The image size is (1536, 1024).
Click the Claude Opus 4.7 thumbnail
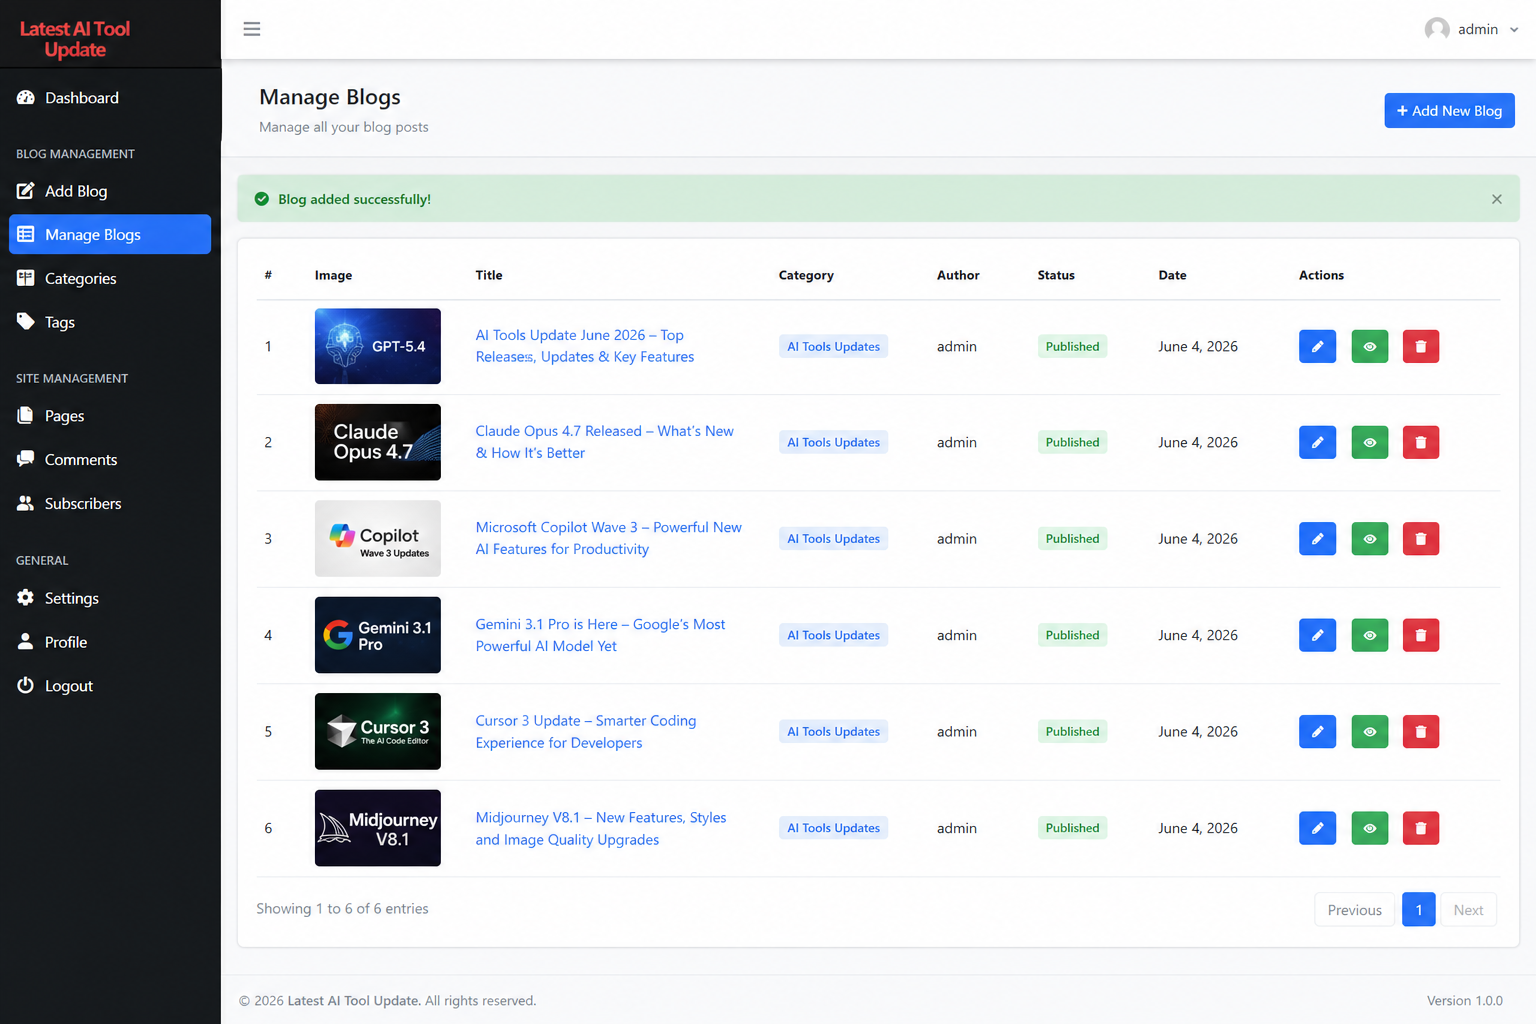(x=377, y=442)
